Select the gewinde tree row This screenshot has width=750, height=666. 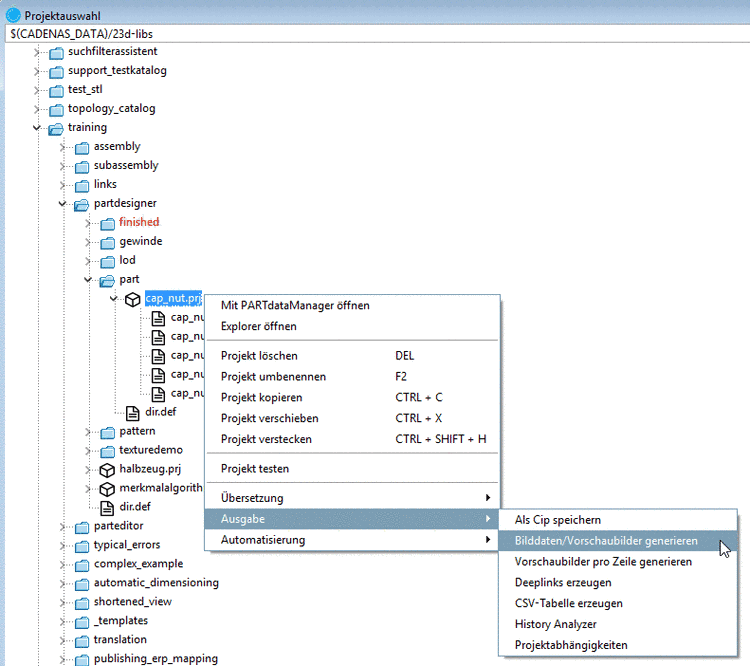click(x=141, y=242)
